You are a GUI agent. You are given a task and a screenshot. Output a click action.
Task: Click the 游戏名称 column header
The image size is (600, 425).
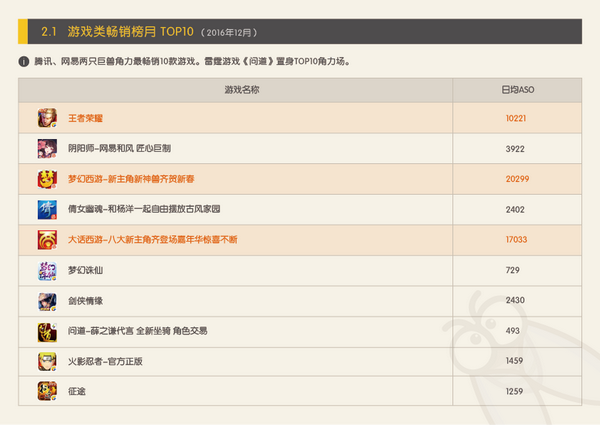pyautogui.click(x=242, y=90)
